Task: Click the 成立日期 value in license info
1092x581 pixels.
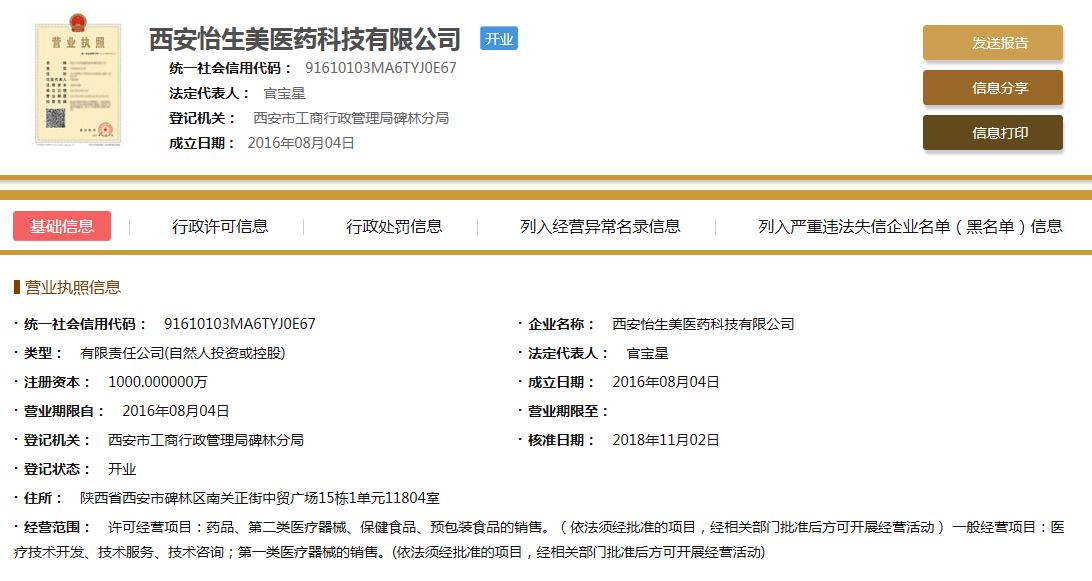Action: tap(666, 382)
